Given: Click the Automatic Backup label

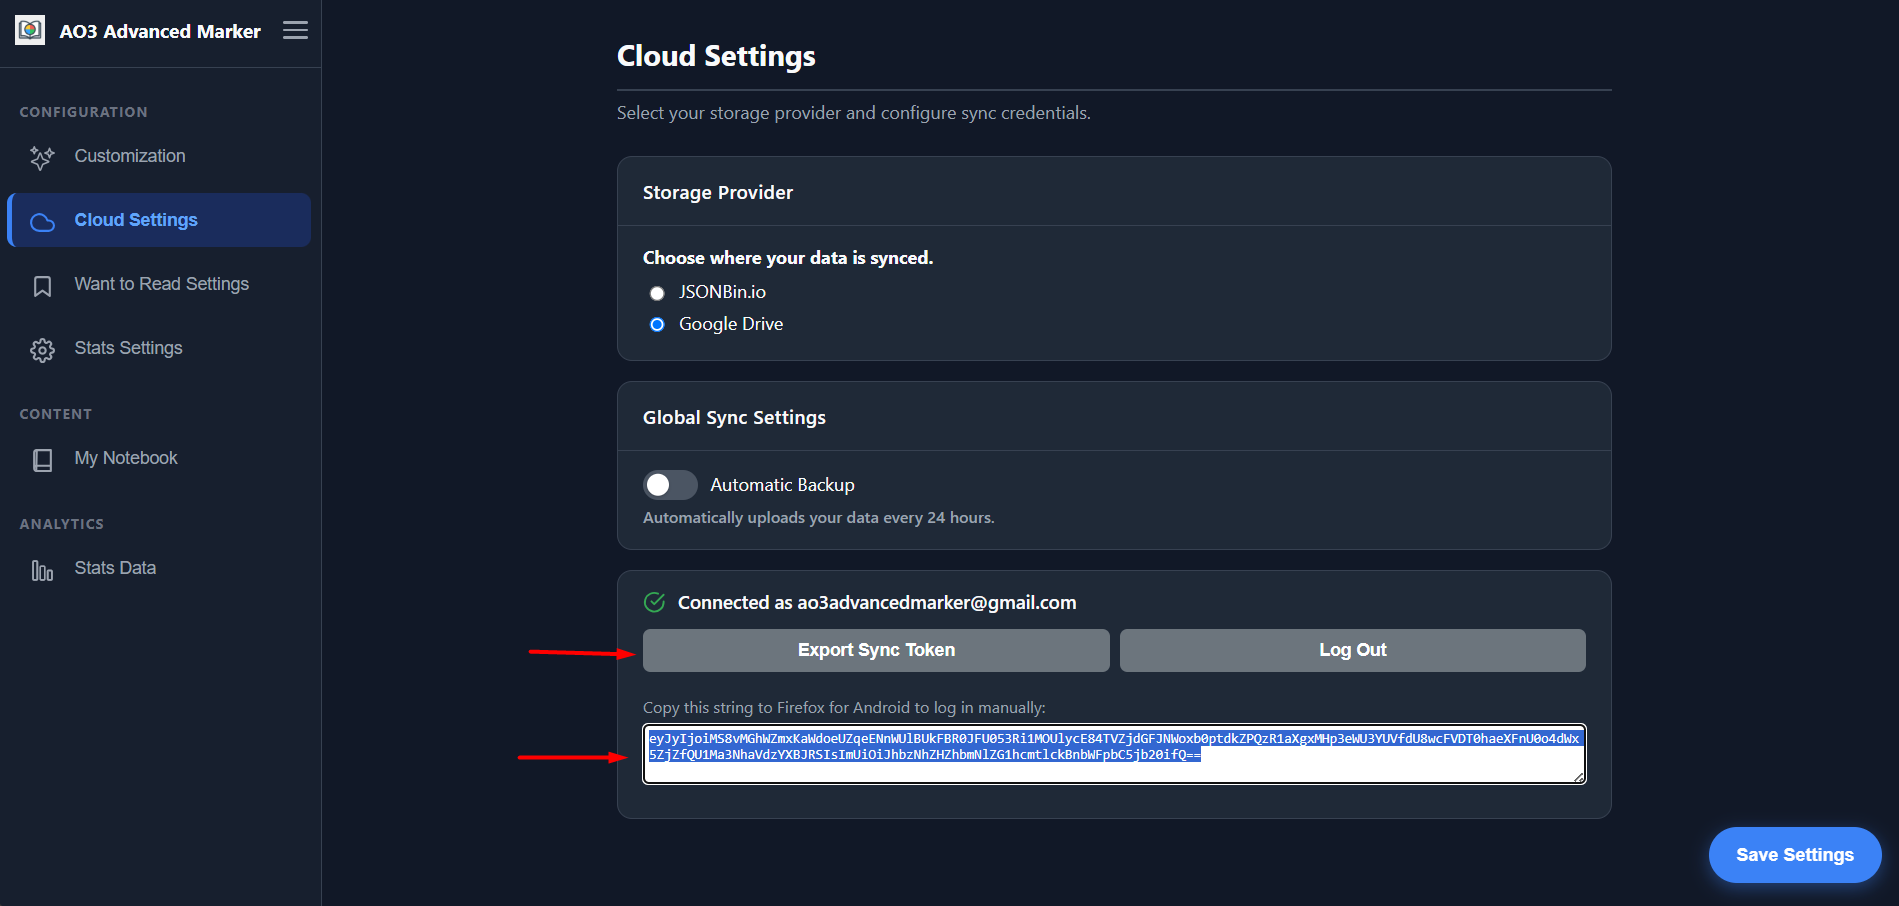Looking at the screenshot, I should pyautogui.click(x=782, y=485).
